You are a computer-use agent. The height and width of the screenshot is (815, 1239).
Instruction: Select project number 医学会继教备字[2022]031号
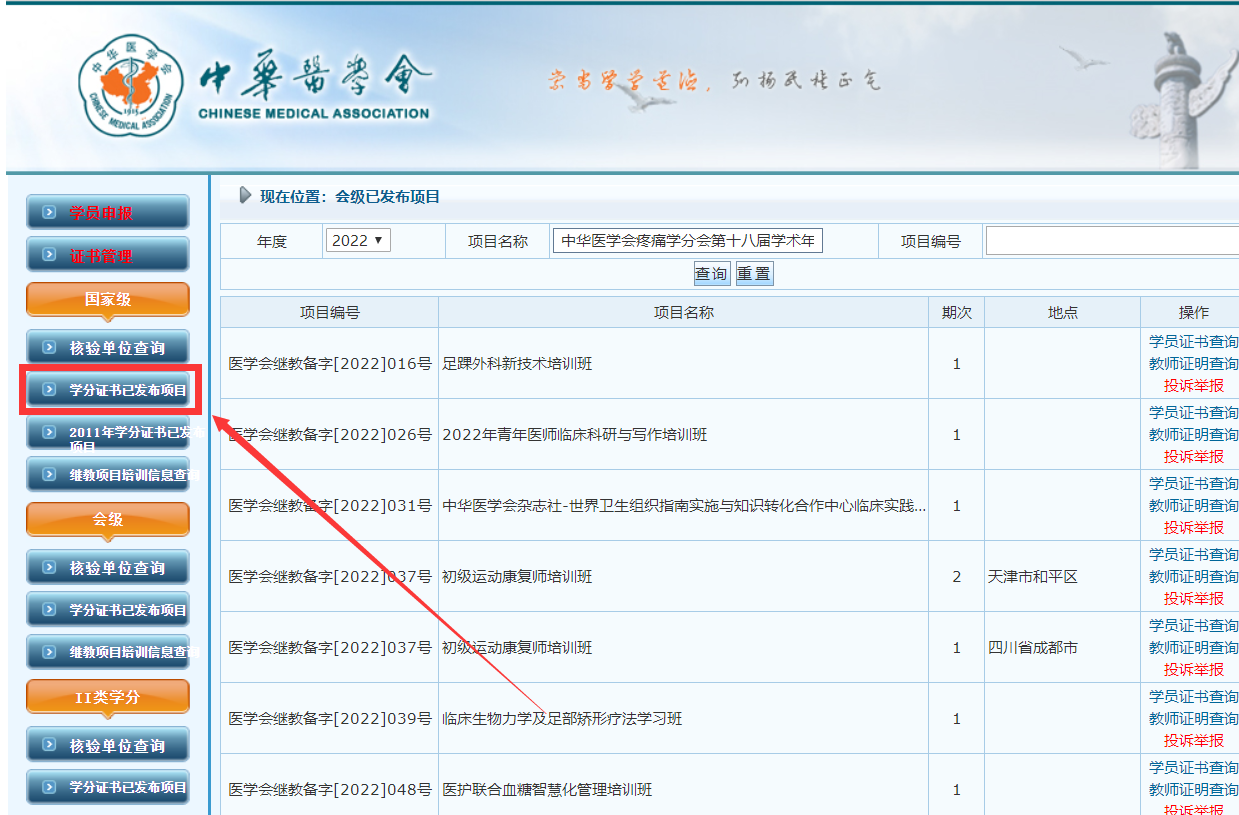click(330, 506)
